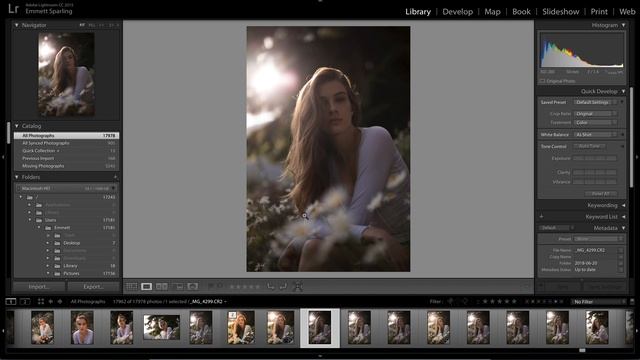This screenshot has width=640, height=360.
Task: Rotate photo clockwise
Action: pyautogui.click(x=283, y=287)
